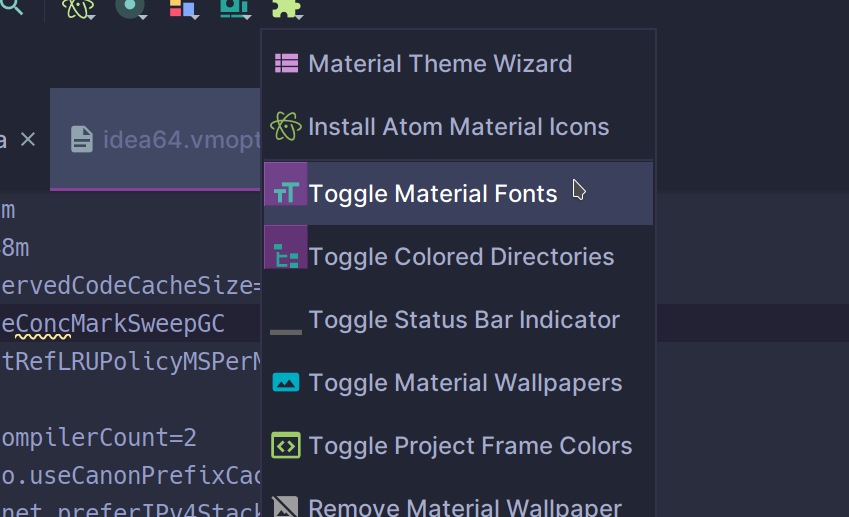The width and height of the screenshot is (849, 517).
Task: Toggle Material Fonts option
Action: [458, 193]
